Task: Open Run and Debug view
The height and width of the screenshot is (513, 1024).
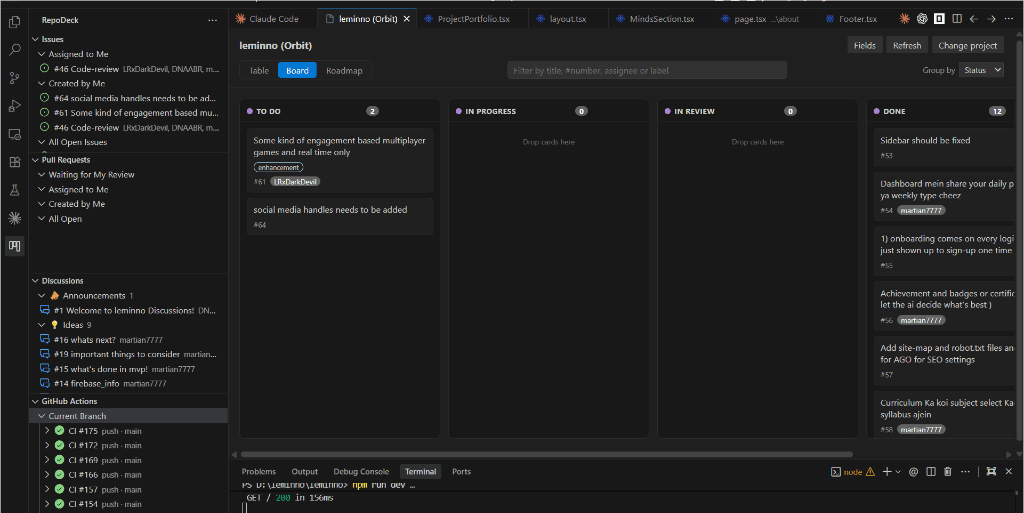Action: click(14, 106)
